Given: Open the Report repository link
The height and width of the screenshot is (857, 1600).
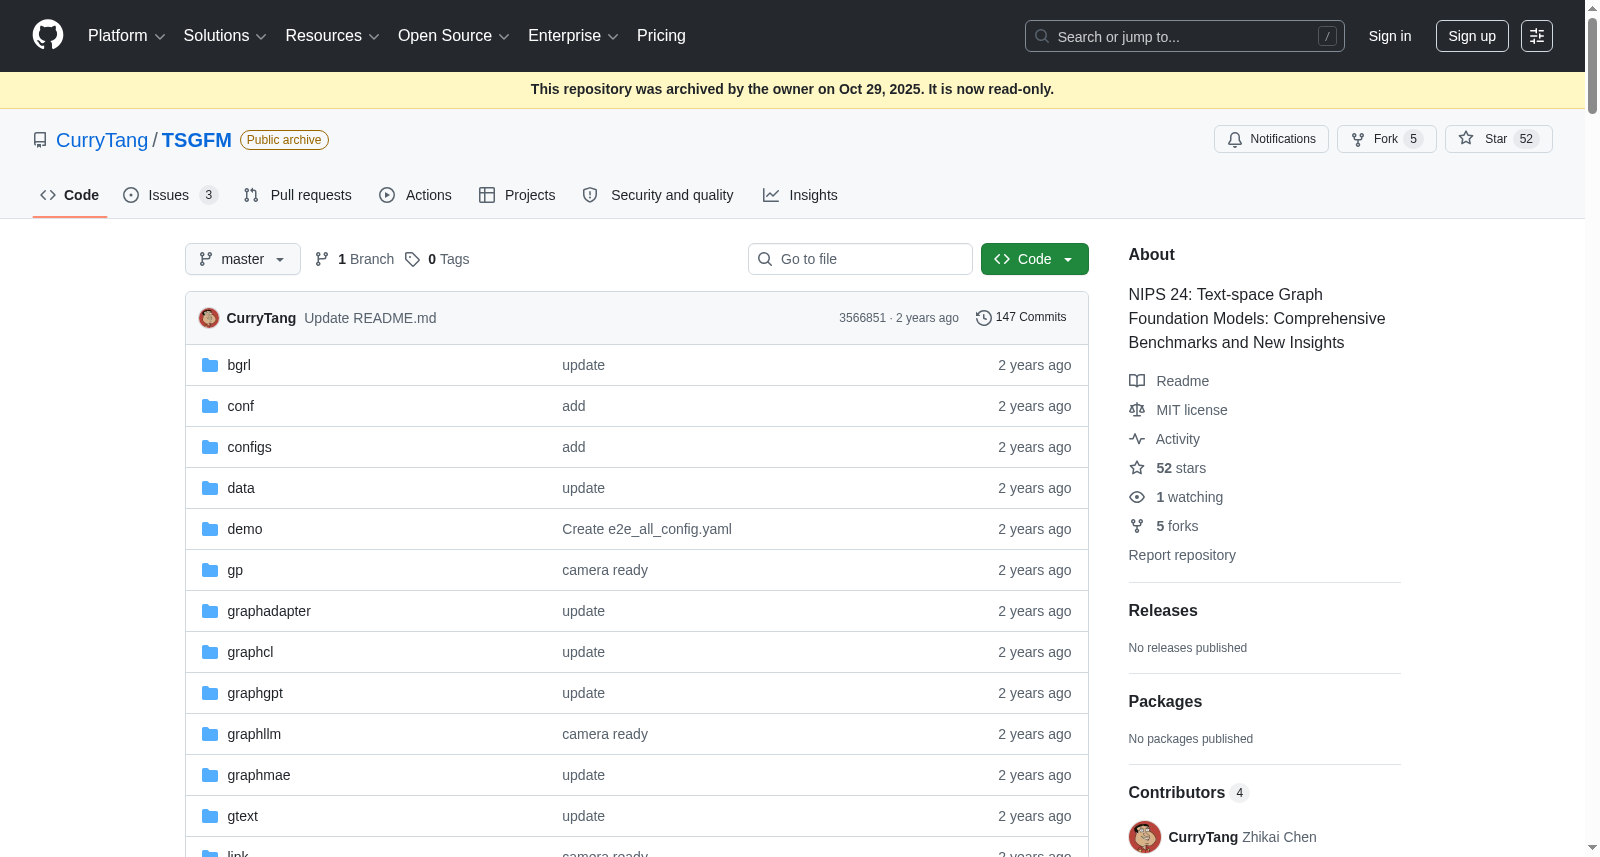Looking at the screenshot, I should pos(1182,555).
